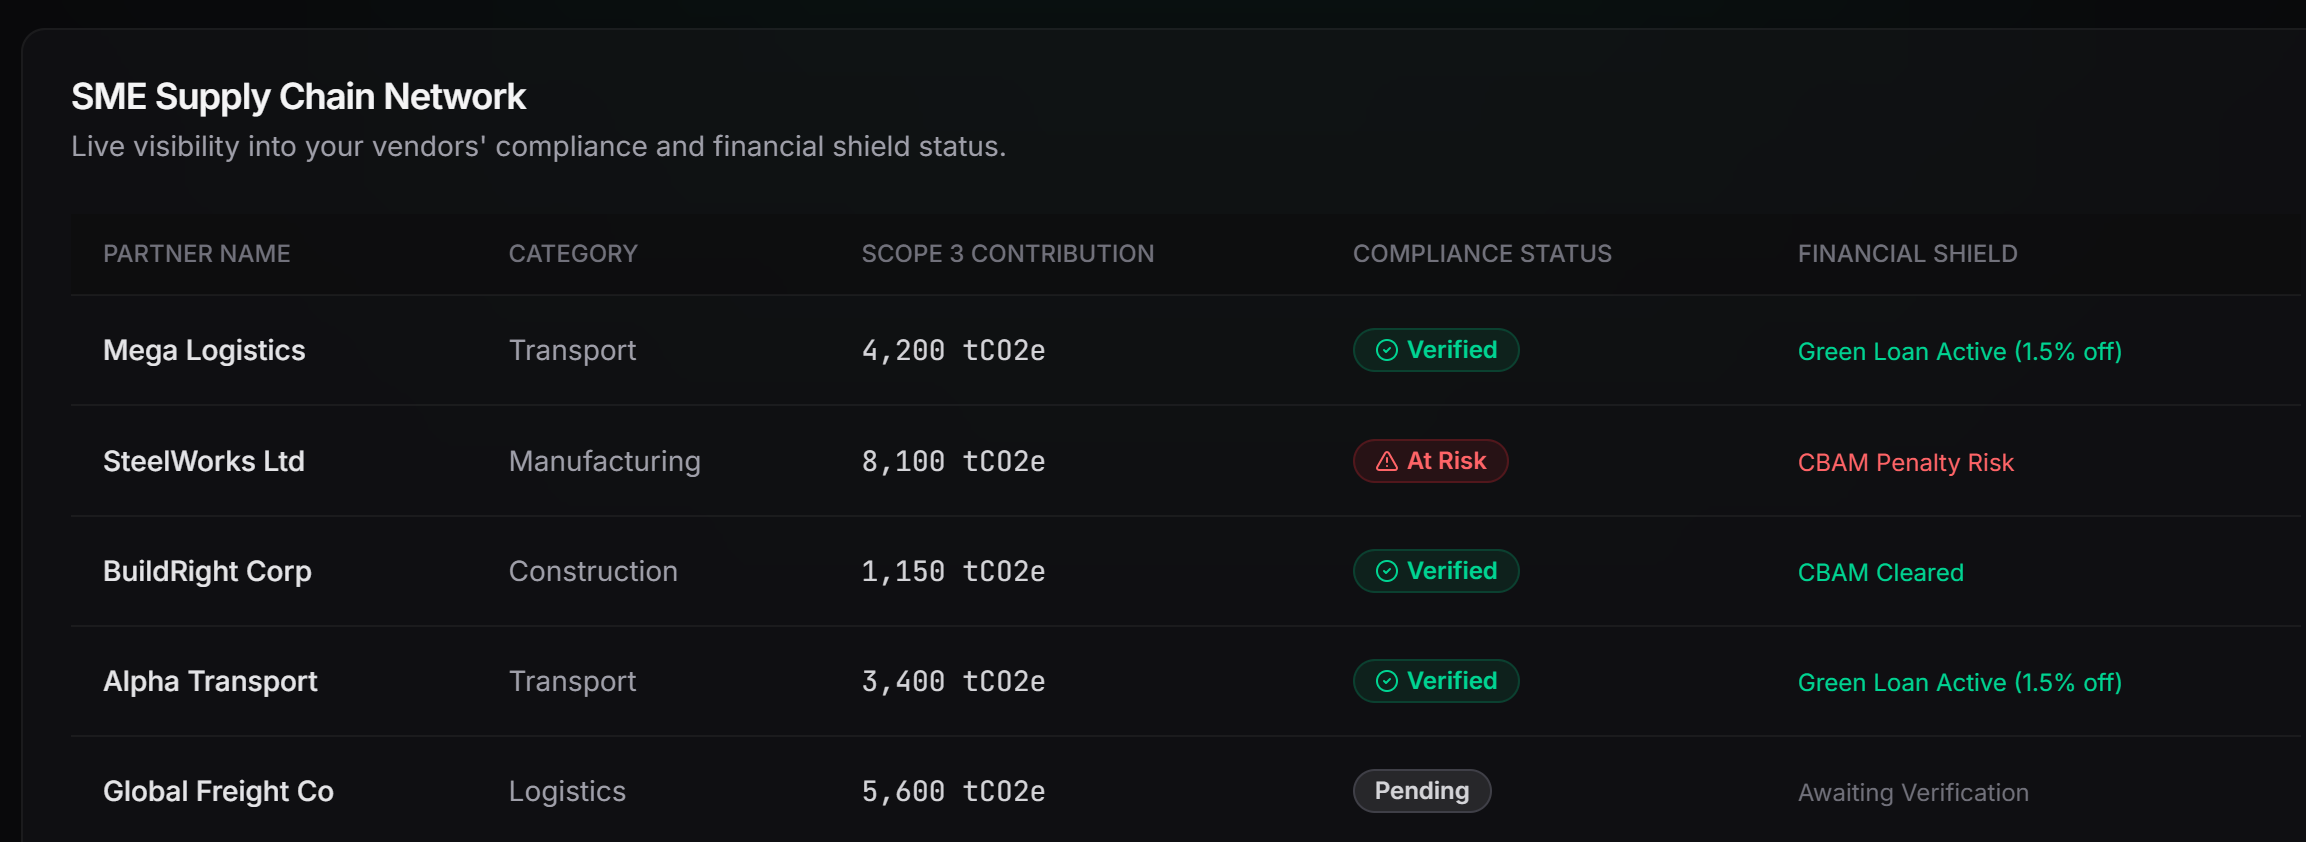
Task: Select the Alpha Transport partner name
Action: (x=210, y=681)
